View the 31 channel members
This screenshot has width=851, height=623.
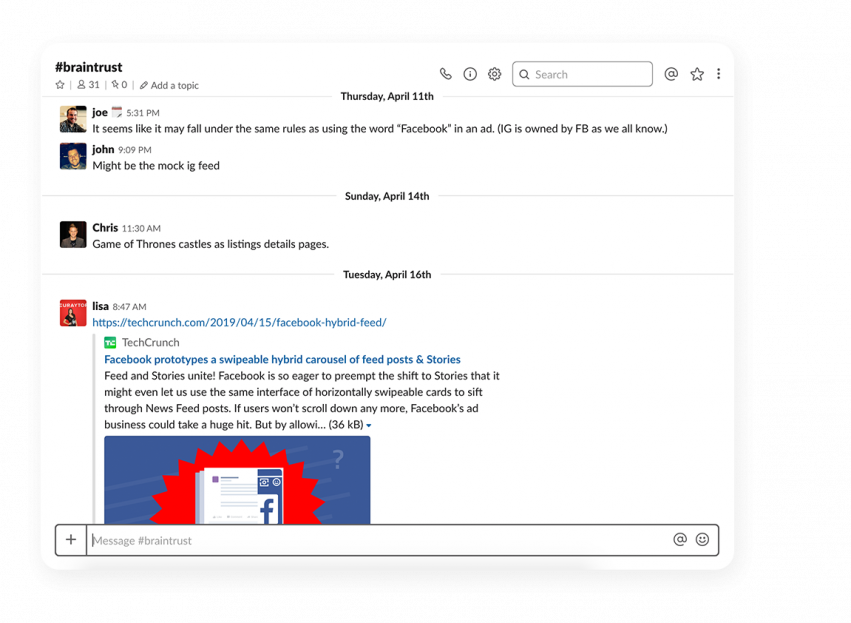[88, 85]
